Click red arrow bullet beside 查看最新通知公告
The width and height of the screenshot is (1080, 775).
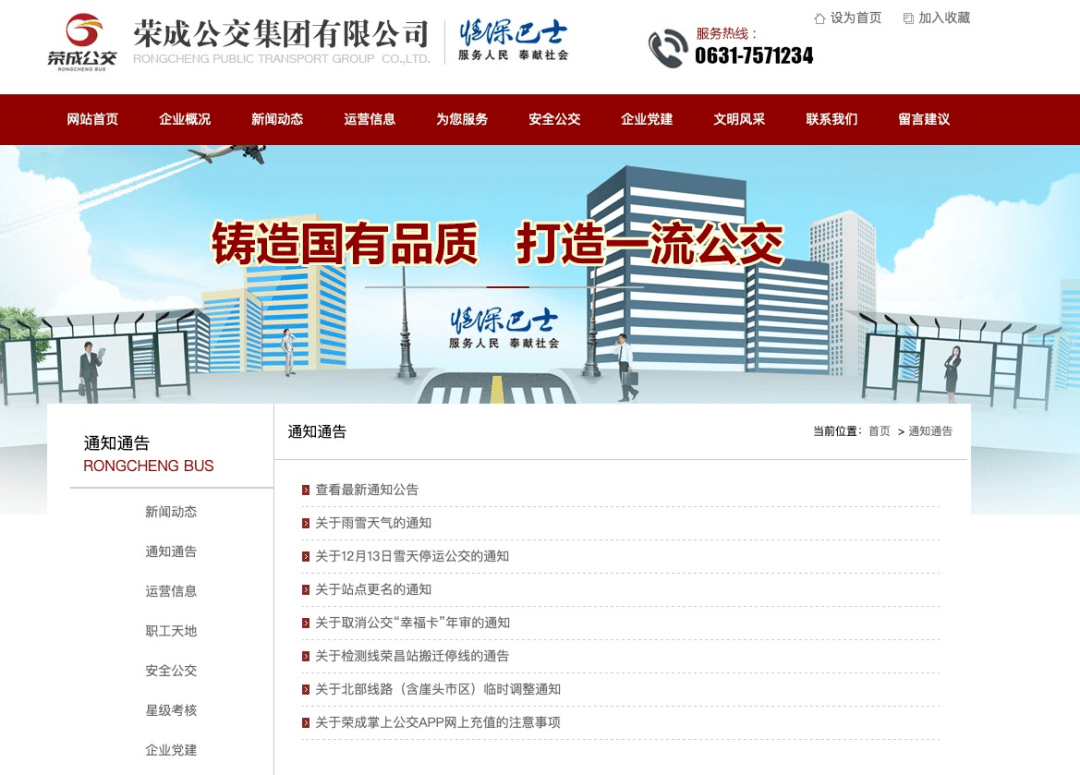306,490
